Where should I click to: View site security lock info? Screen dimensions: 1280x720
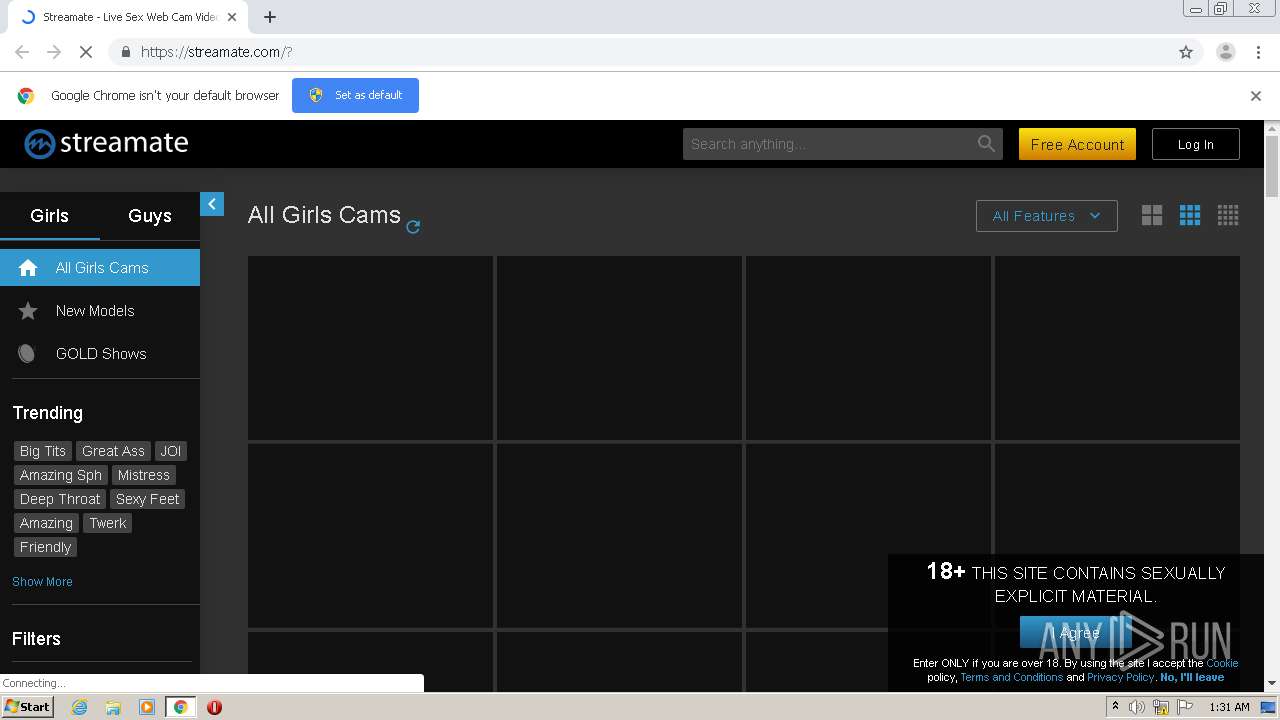(x=125, y=52)
